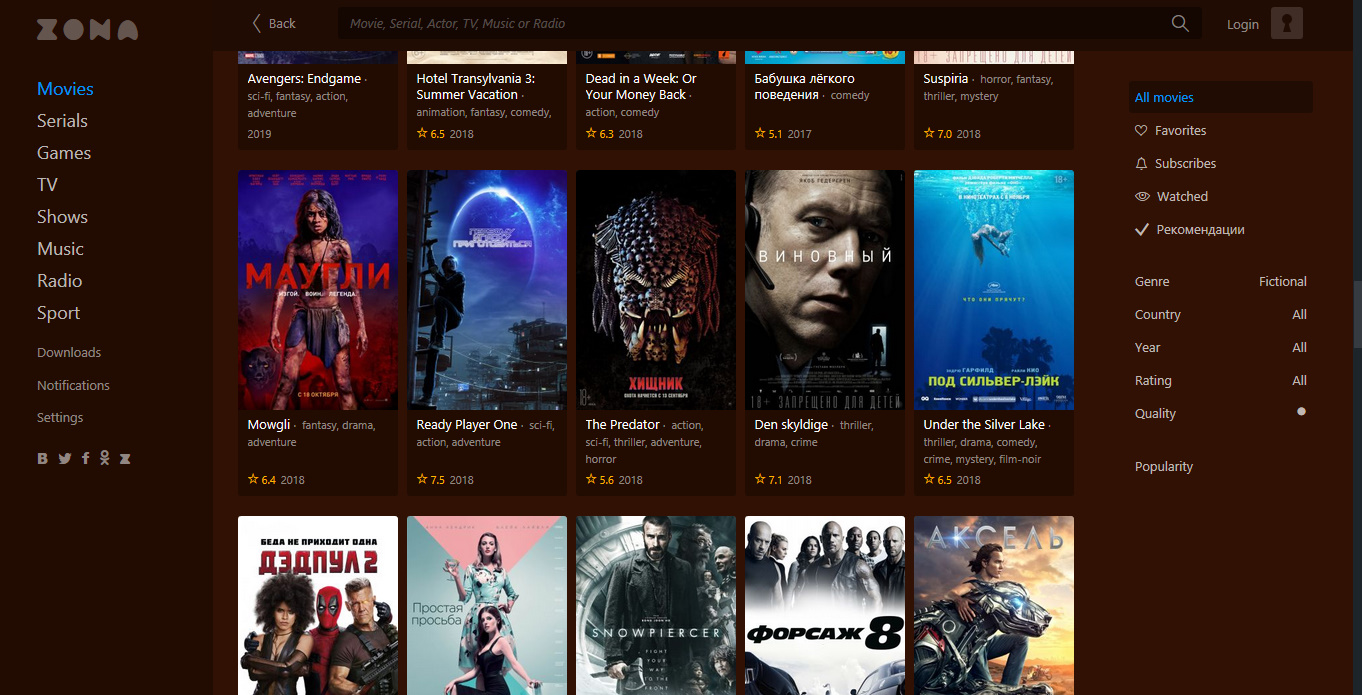Open the Sport section
The height and width of the screenshot is (695, 1362).
tap(58, 313)
